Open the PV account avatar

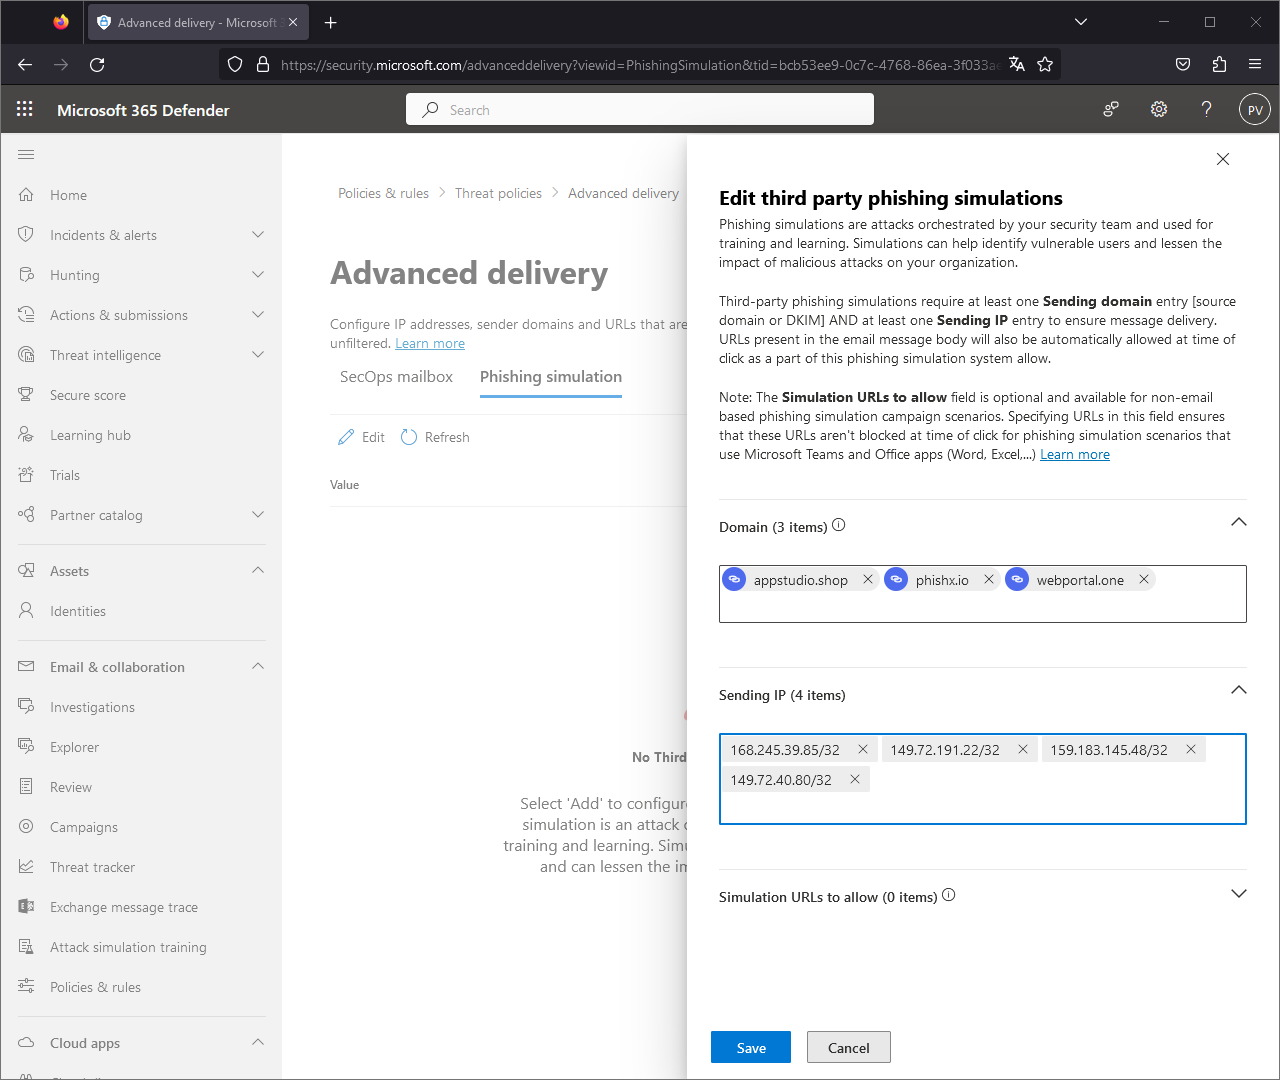coord(1255,109)
